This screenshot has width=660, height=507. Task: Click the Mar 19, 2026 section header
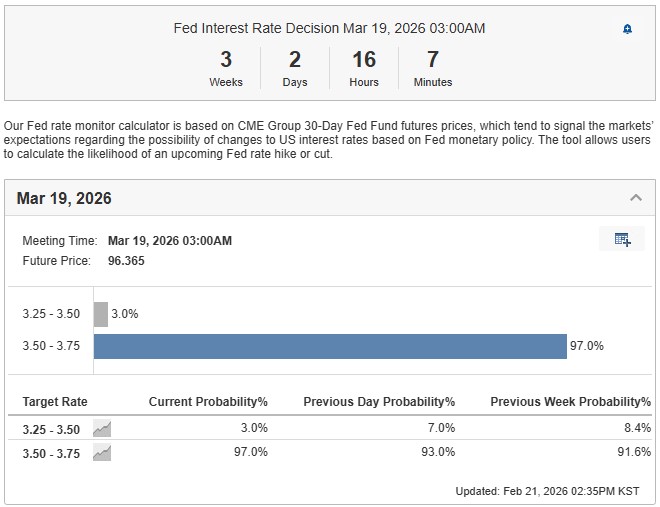coord(64,198)
